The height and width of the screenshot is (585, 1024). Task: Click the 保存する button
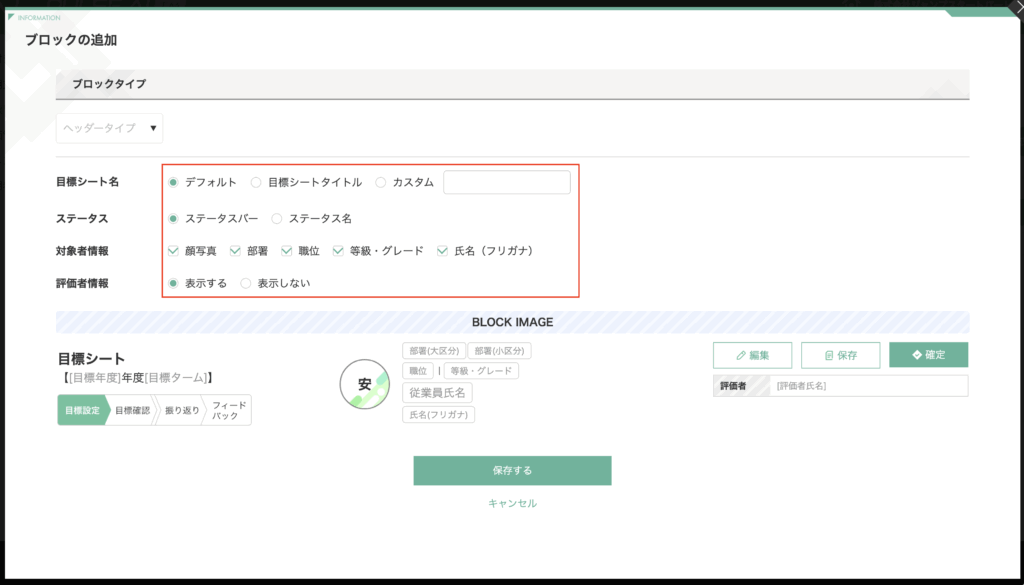[x=512, y=470]
